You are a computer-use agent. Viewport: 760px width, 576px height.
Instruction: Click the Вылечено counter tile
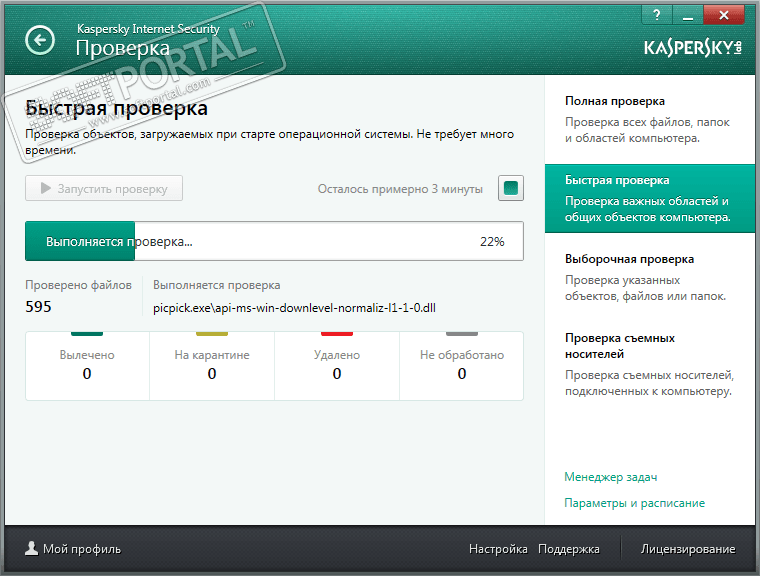point(87,366)
